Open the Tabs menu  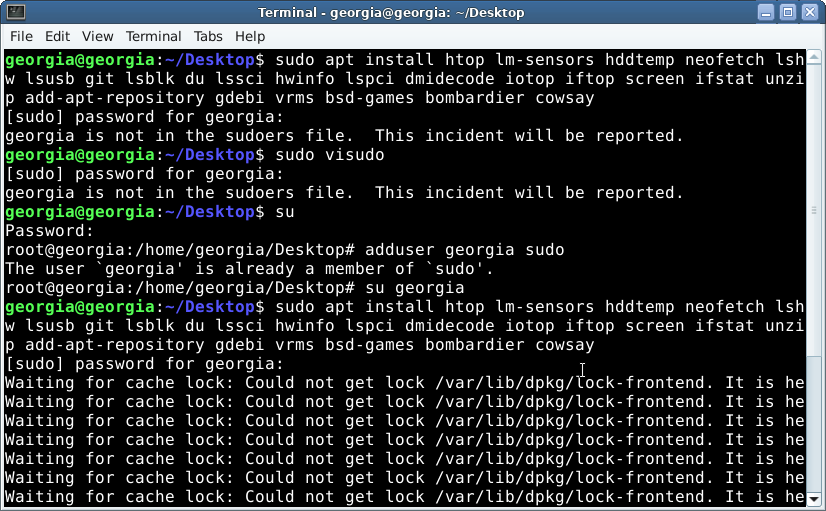point(208,36)
